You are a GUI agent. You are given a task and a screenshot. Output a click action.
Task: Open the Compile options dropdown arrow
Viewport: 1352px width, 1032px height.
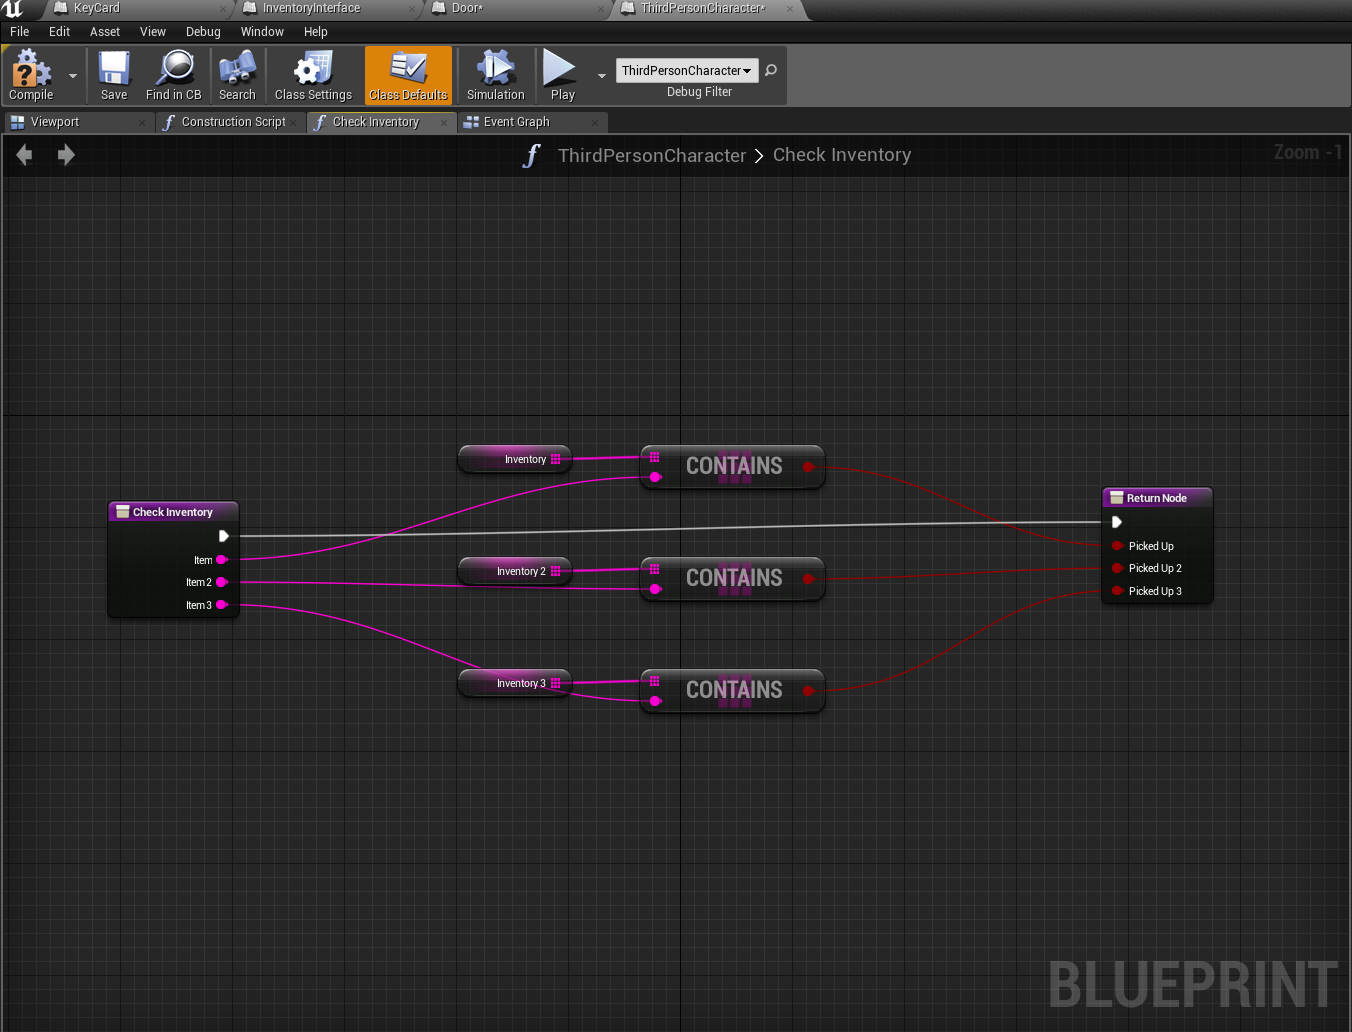pos(72,76)
